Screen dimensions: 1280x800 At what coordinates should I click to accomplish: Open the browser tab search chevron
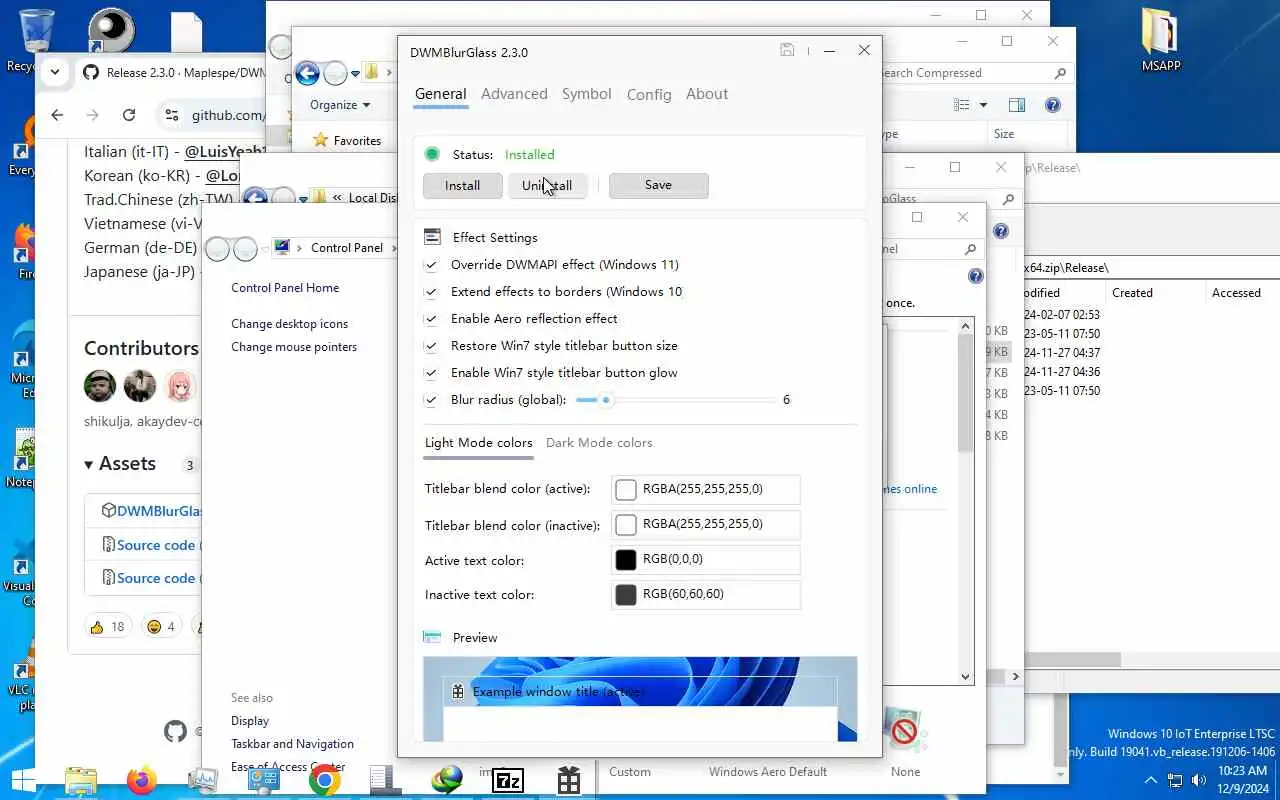tap(55, 72)
